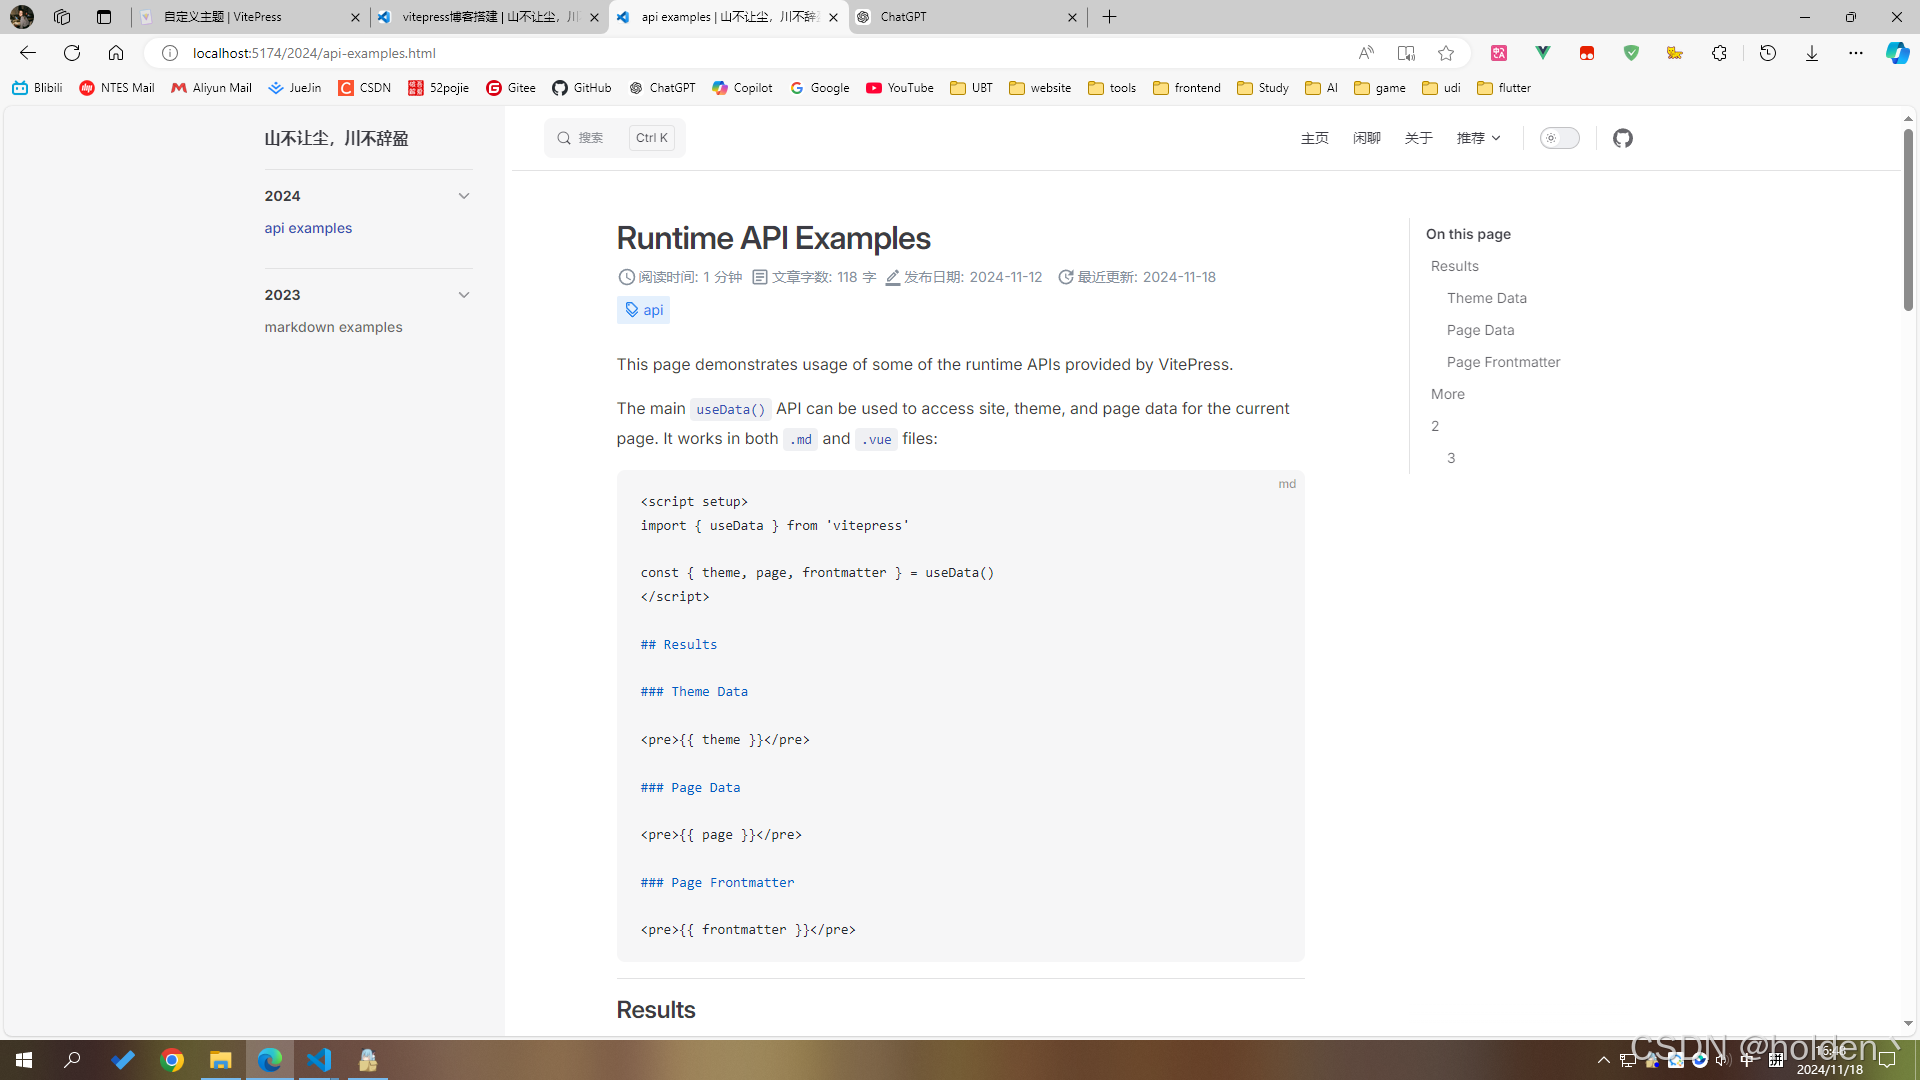Open the JueJin bookmark
The height and width of the screenshot is (1080, 1920).
tap(295, 88)
